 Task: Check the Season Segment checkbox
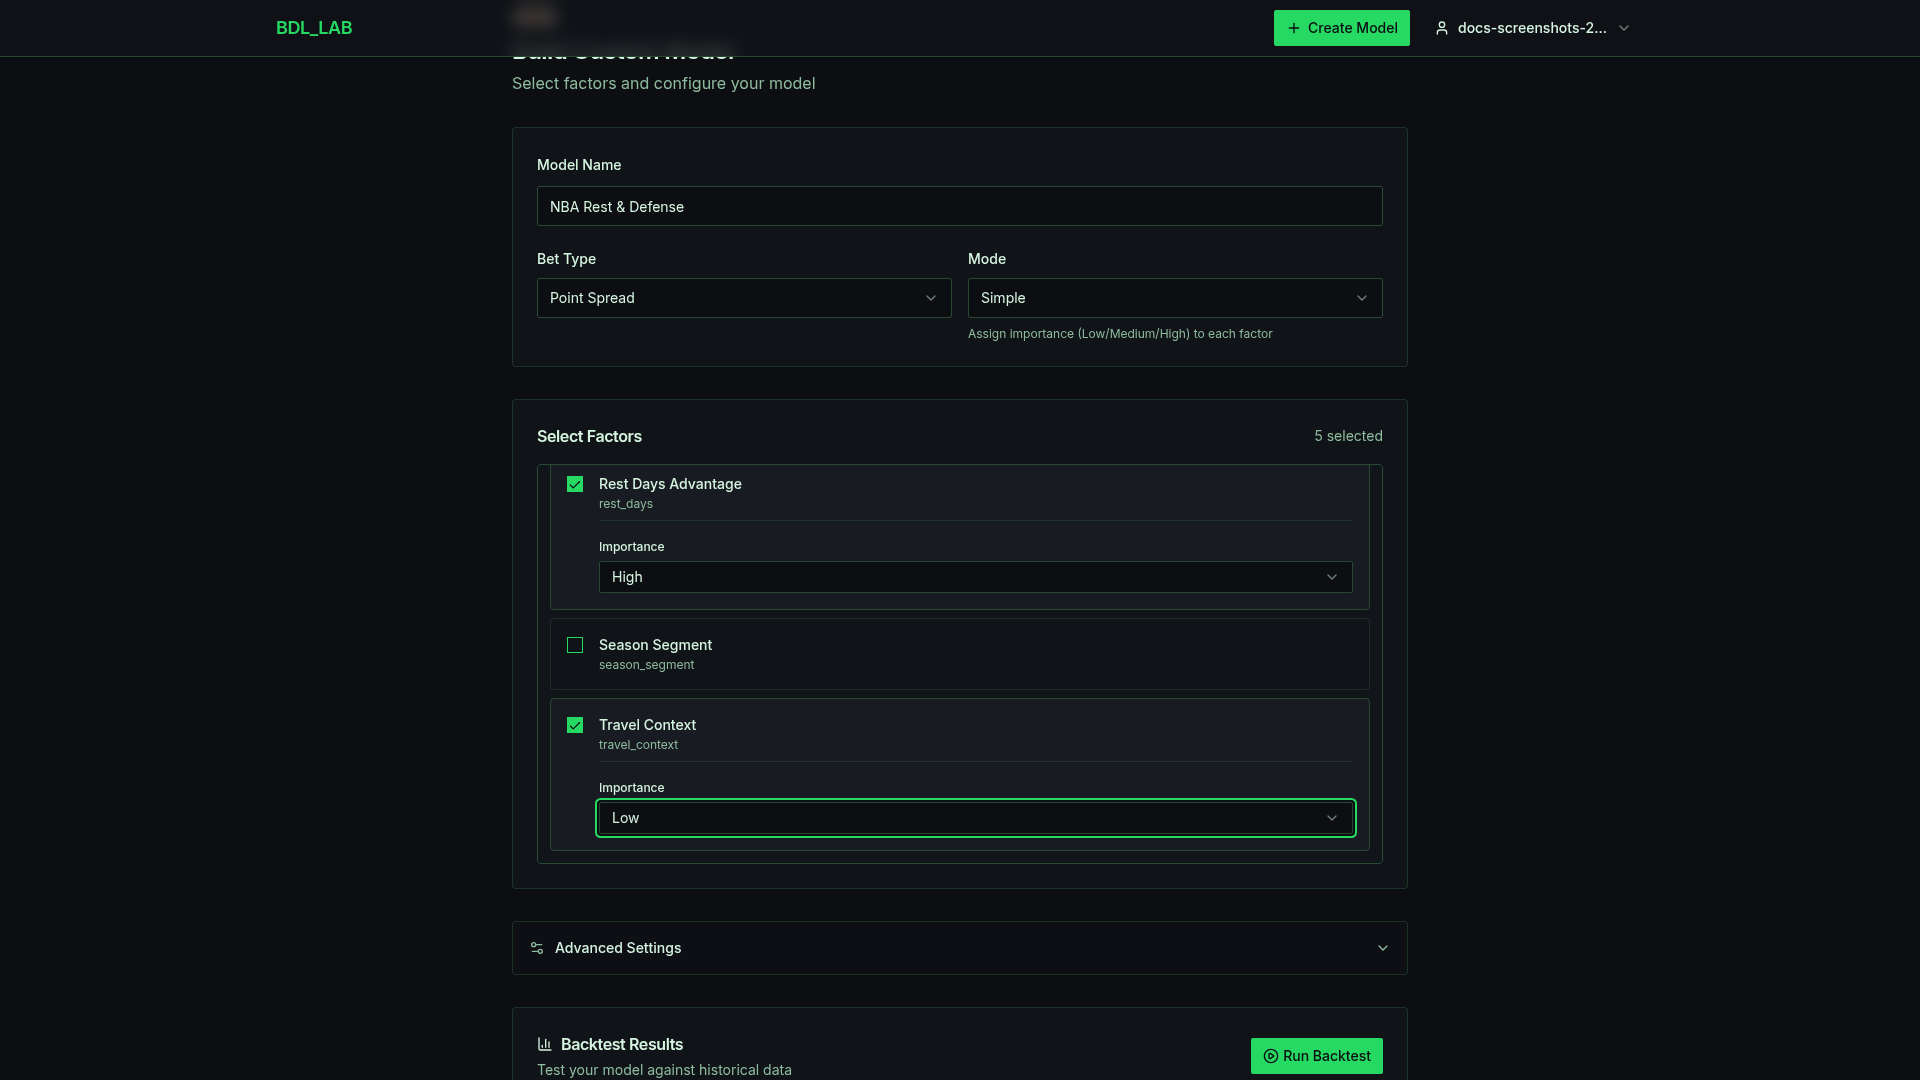(x=575, y=645)
